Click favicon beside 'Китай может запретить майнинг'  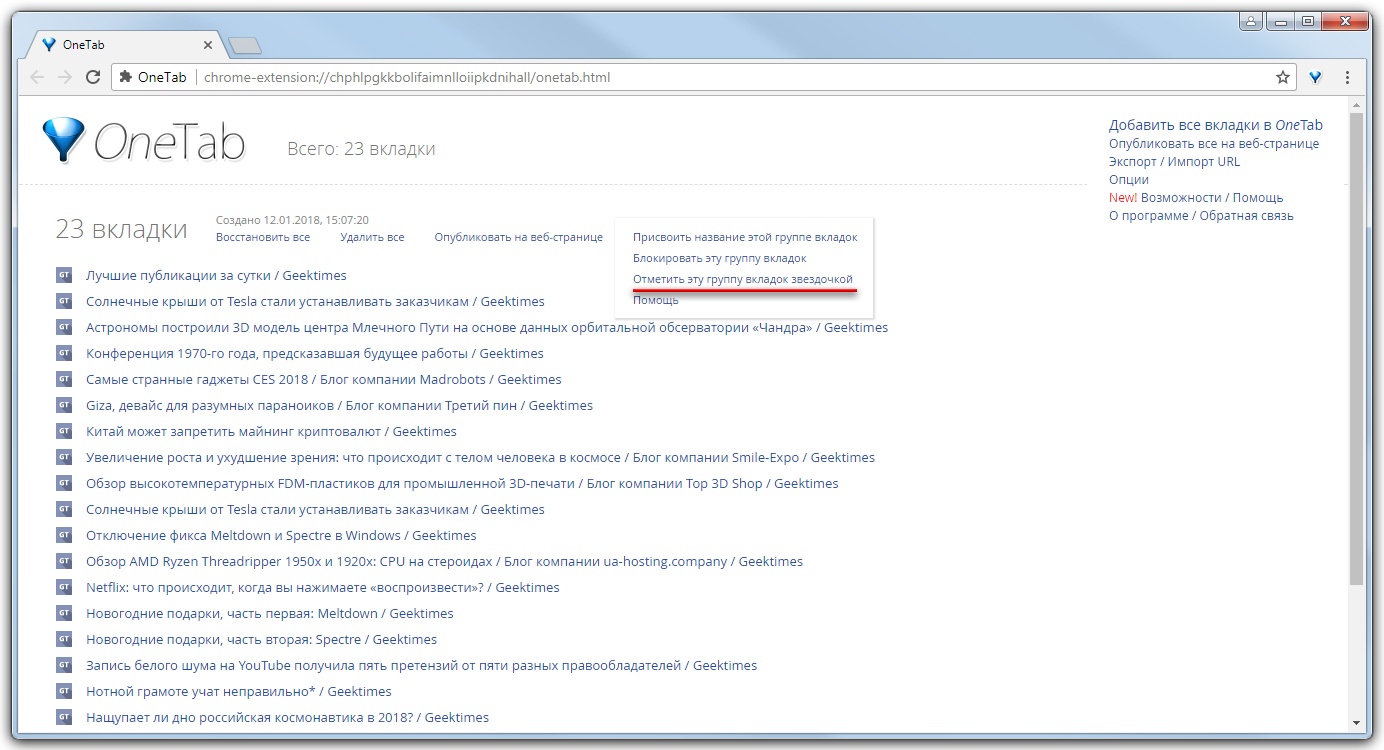pos(64,431)
